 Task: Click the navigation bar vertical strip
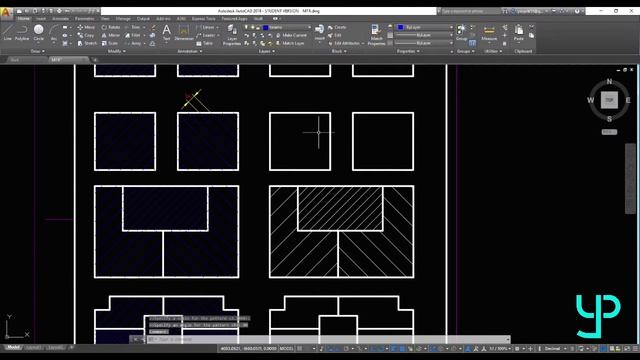(x=630, y=178)
